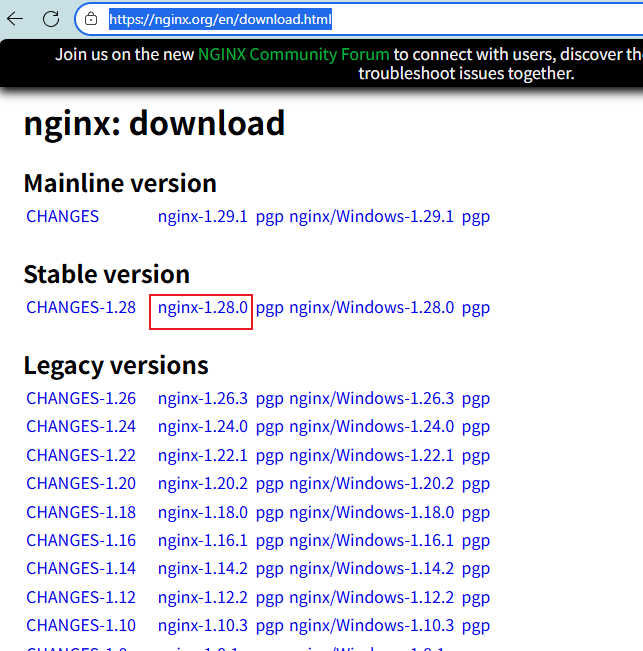Viewport: 643px width, 651px height.
Task: Open the CHANGES-1.10 link
Action: tap(81, 625)
